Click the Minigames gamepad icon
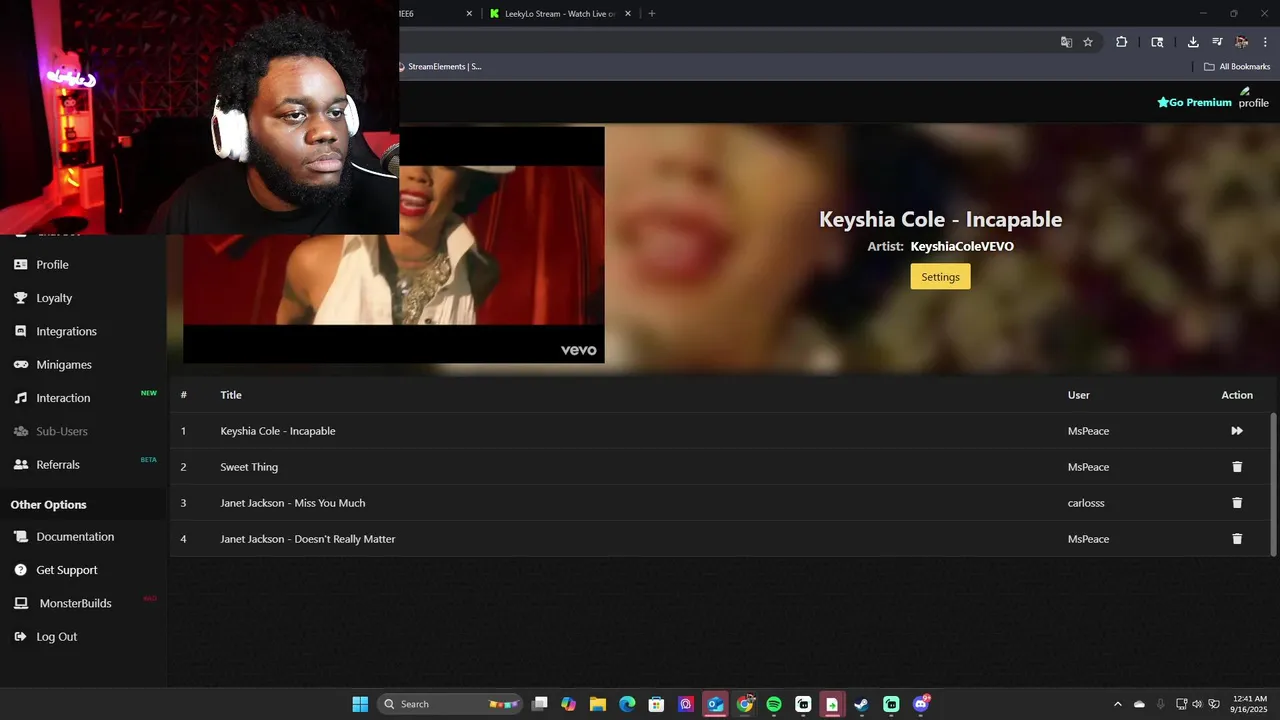 (x=20, y=365)
